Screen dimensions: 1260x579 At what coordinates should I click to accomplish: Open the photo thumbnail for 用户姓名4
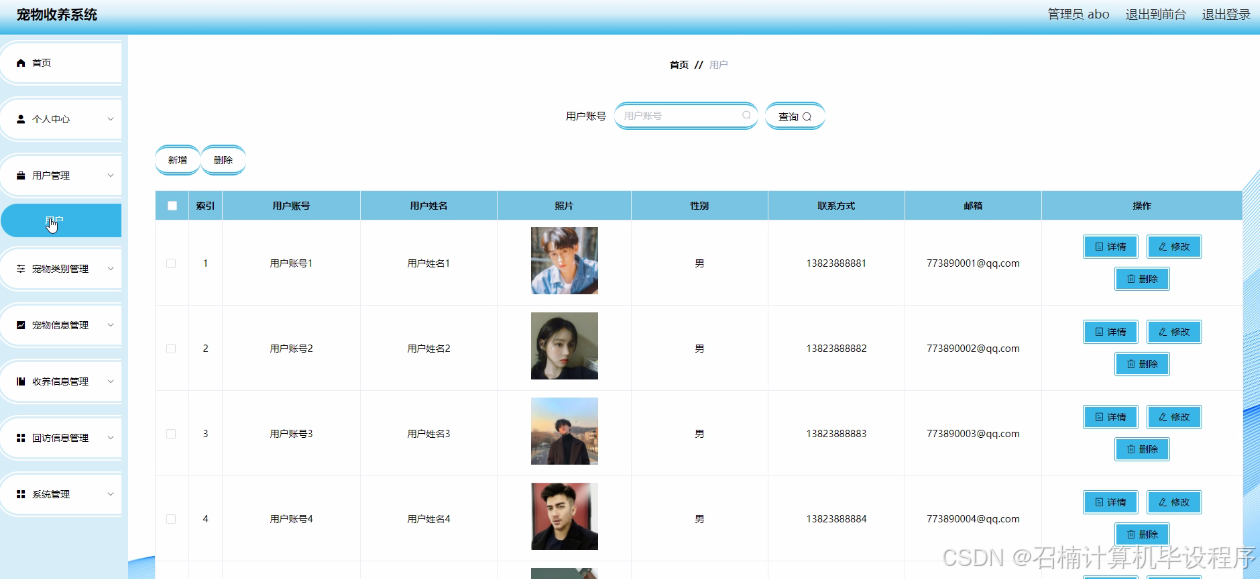pos(564,516)
